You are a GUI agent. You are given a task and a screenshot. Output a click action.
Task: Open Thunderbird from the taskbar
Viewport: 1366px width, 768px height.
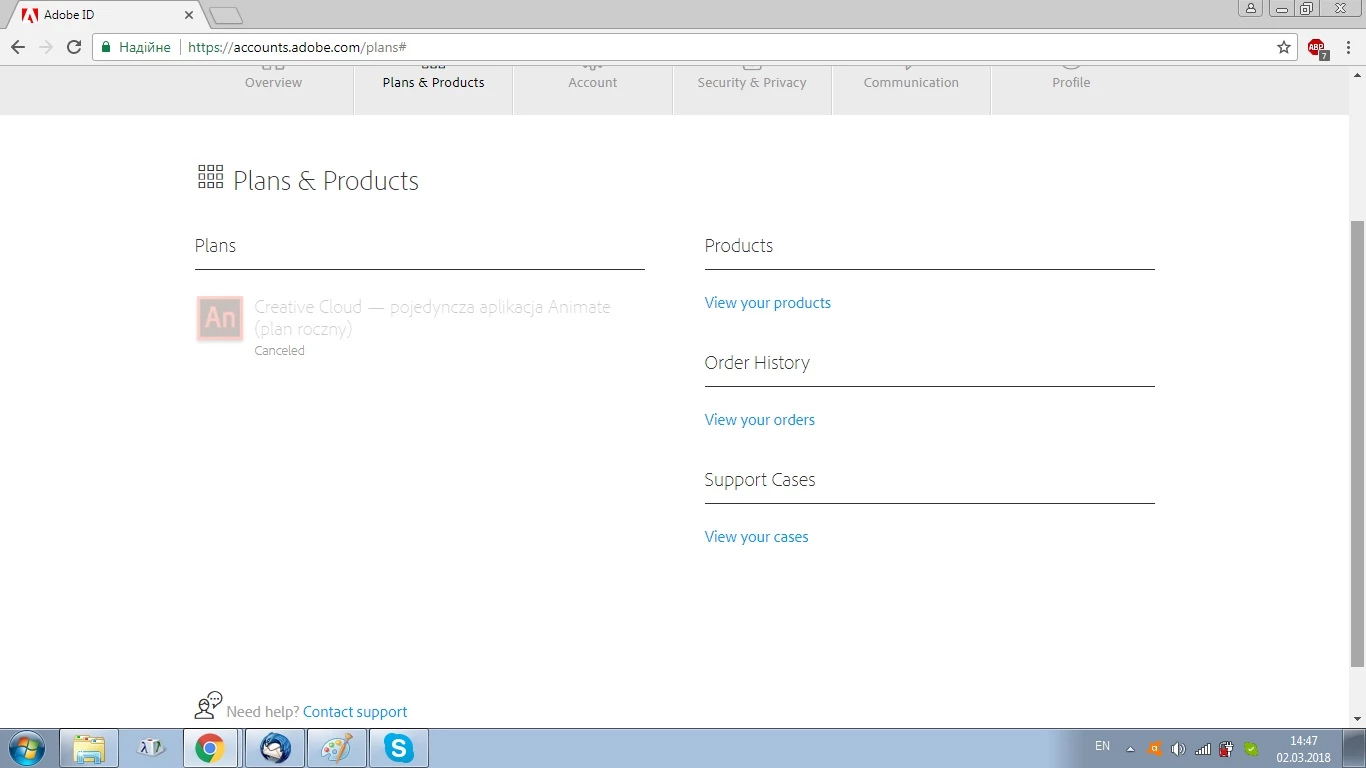[x=275, y=748]
